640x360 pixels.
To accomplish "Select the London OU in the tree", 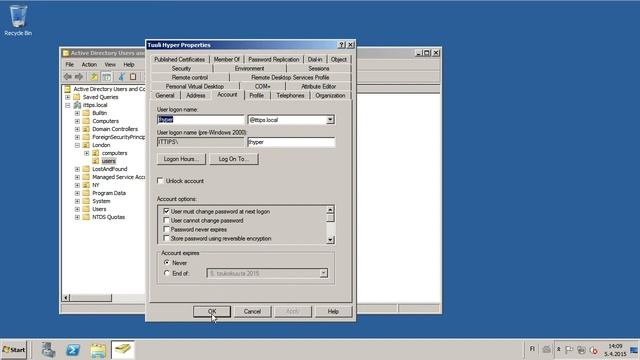I will pos(101,145).
